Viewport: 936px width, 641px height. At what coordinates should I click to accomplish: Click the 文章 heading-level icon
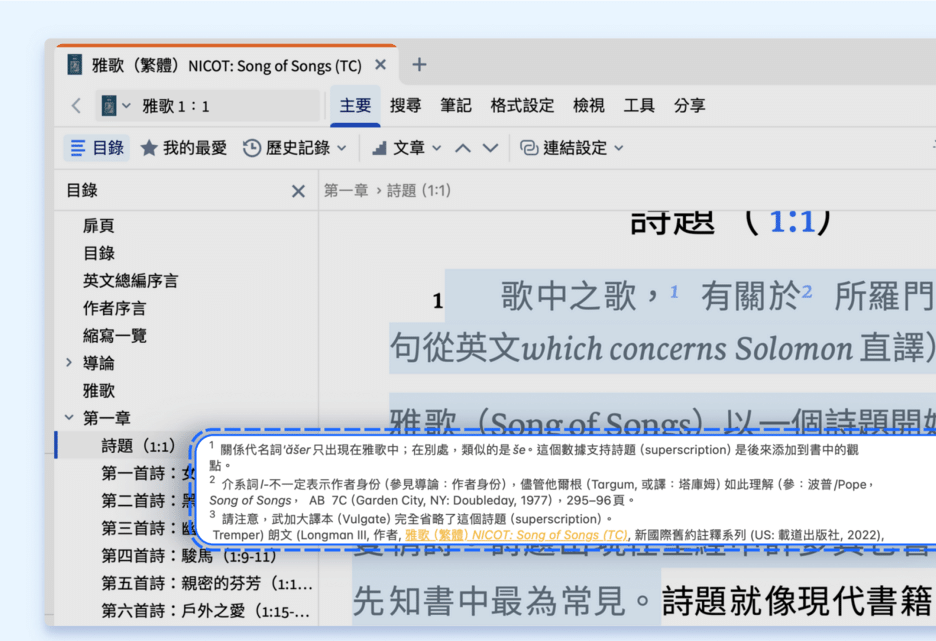pos(379,148)
